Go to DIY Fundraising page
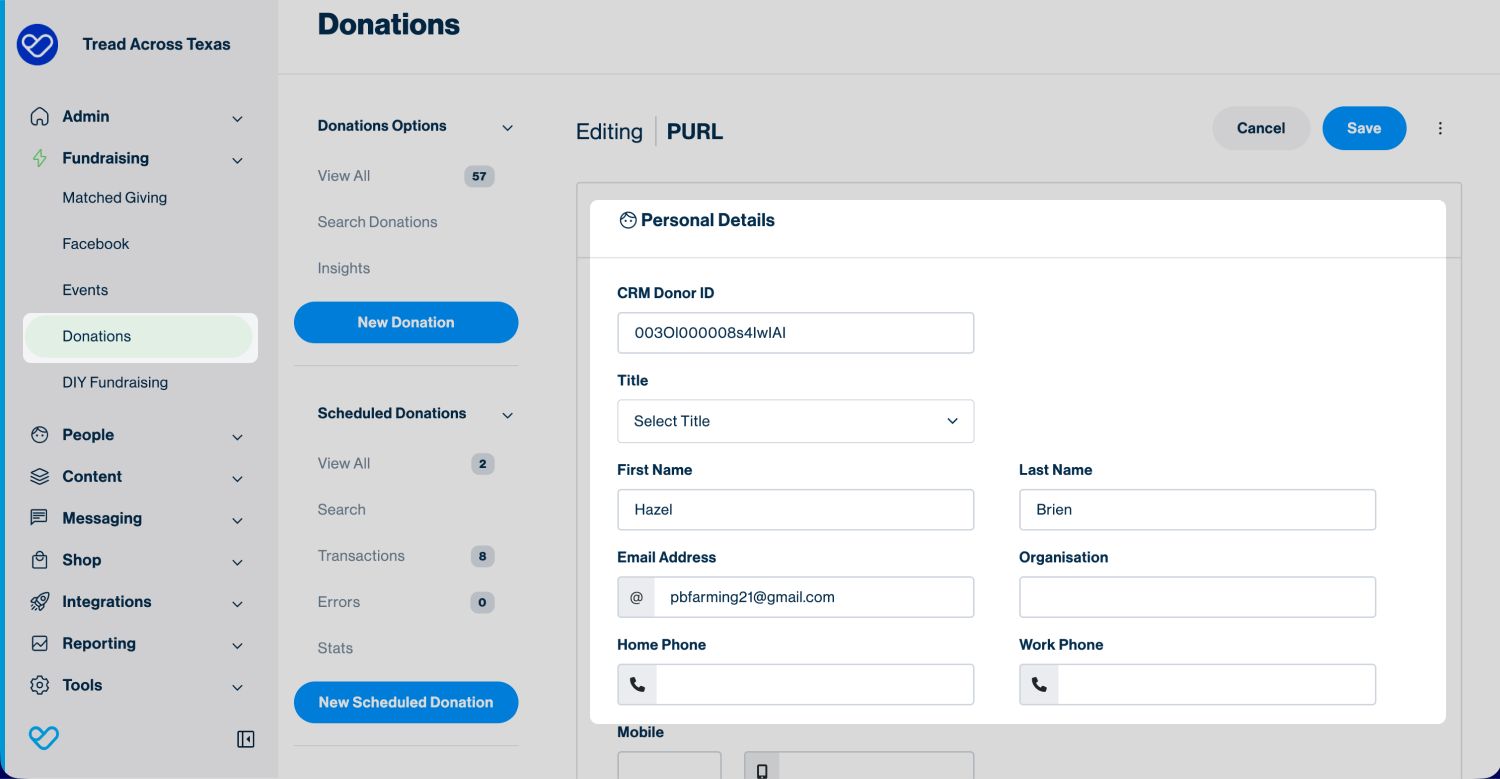This screenshot has width=1500, height=779. [115, 382]
